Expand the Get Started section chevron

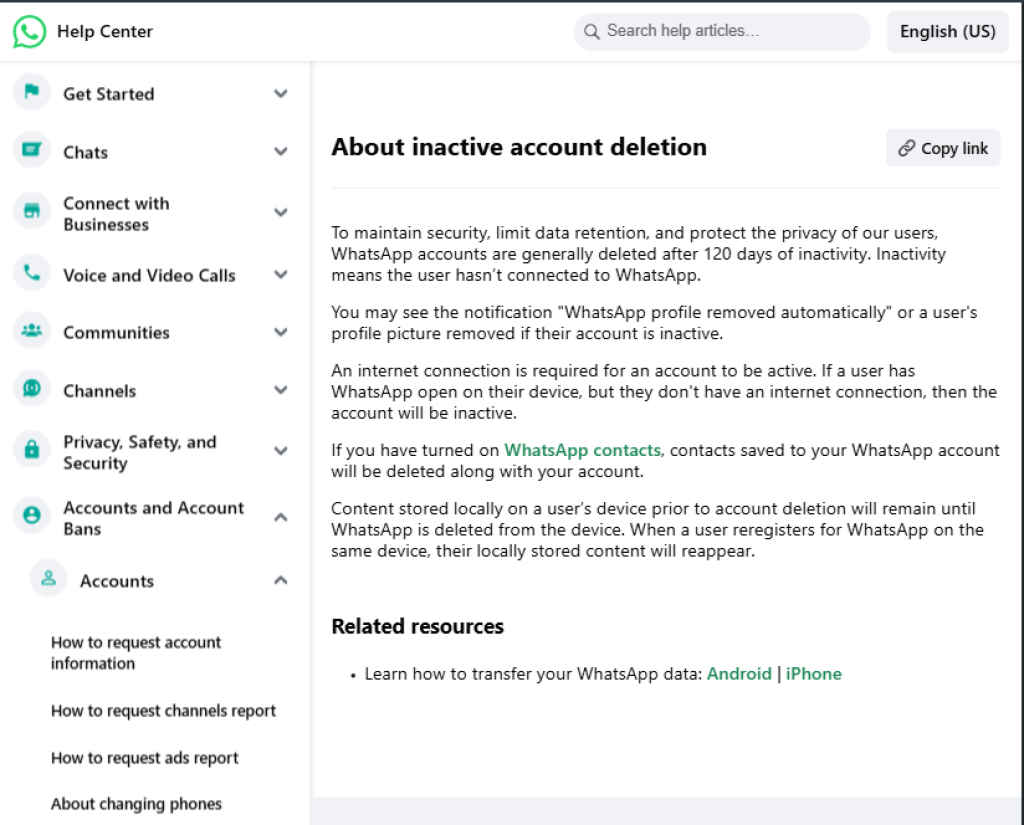(x=281, y=94)
